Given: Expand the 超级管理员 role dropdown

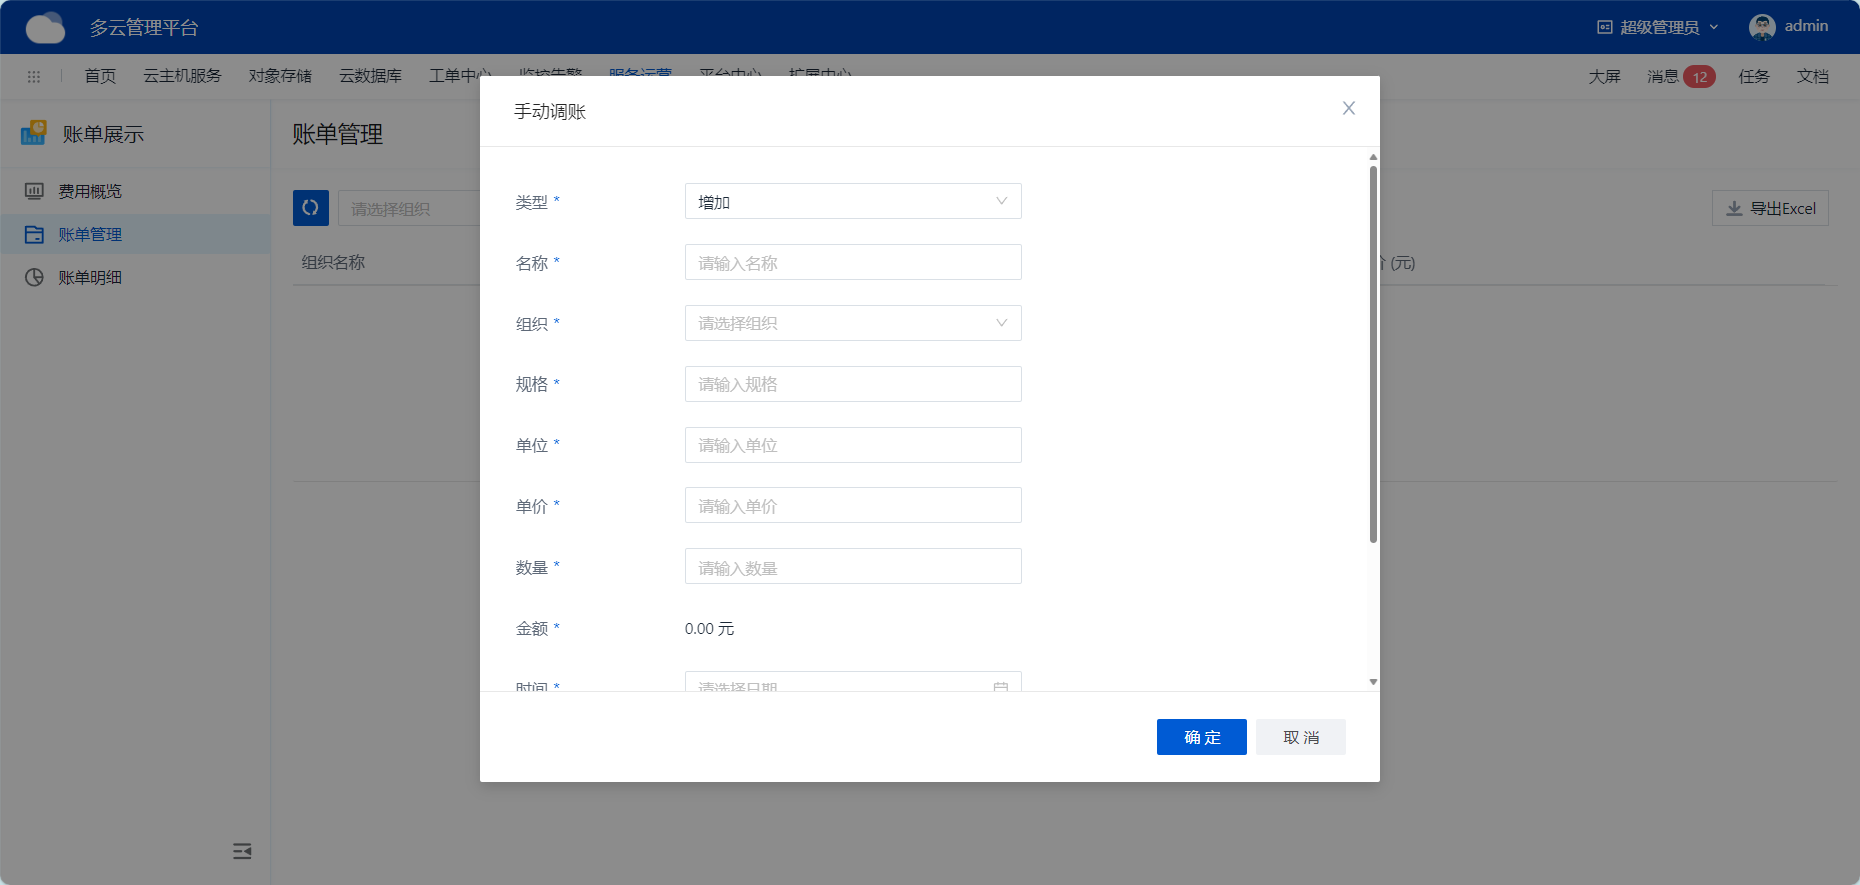Looking at the screenshot, I should [1658, 27].
